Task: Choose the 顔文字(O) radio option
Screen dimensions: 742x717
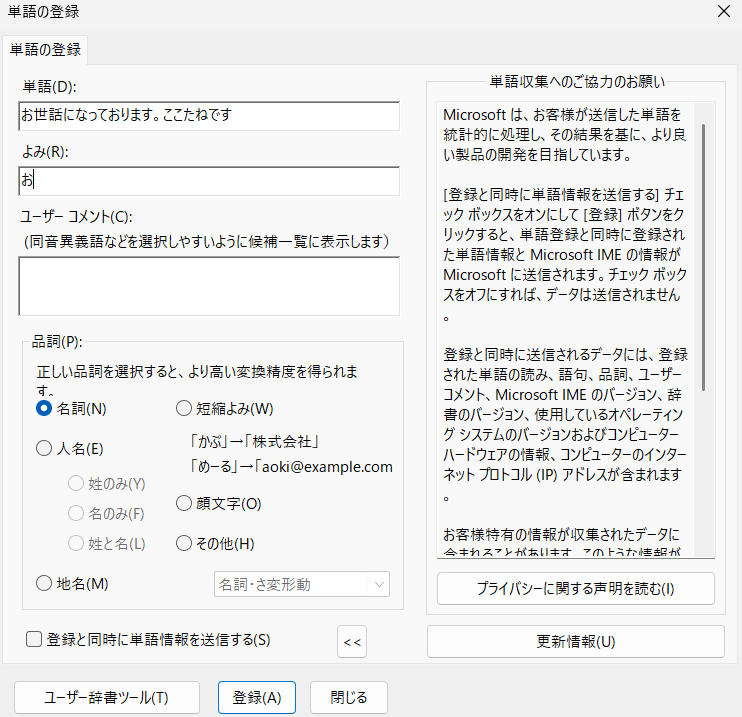Action: (183, 503)
